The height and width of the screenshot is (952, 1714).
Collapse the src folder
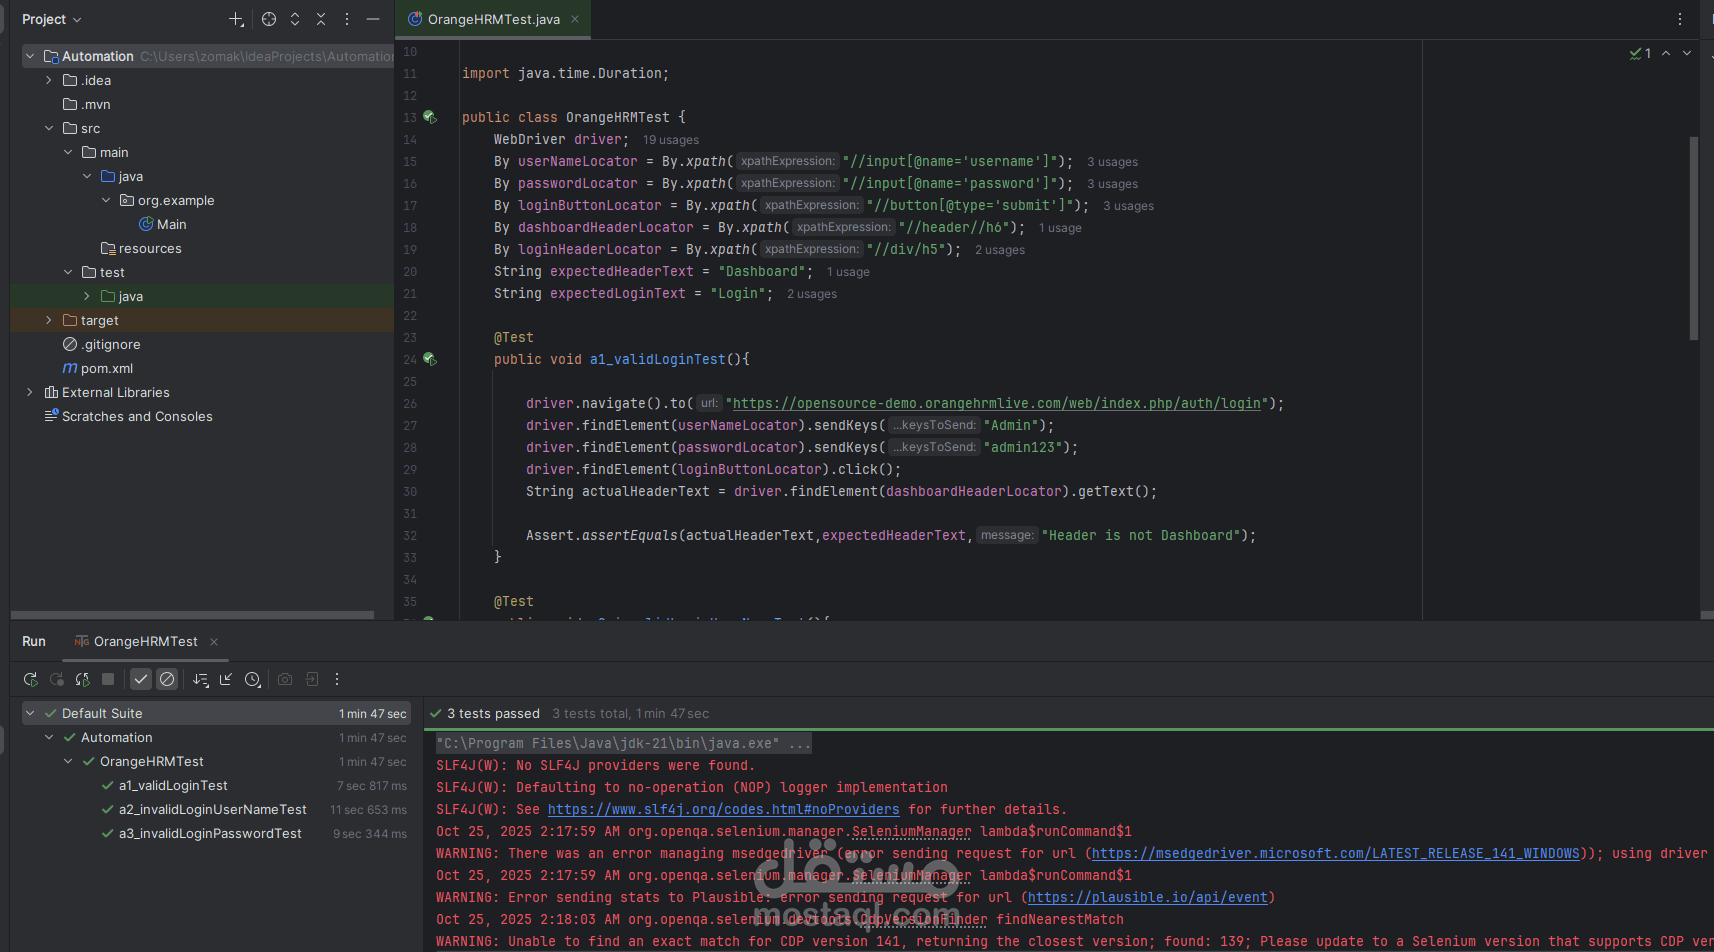[x=49, y=129]
